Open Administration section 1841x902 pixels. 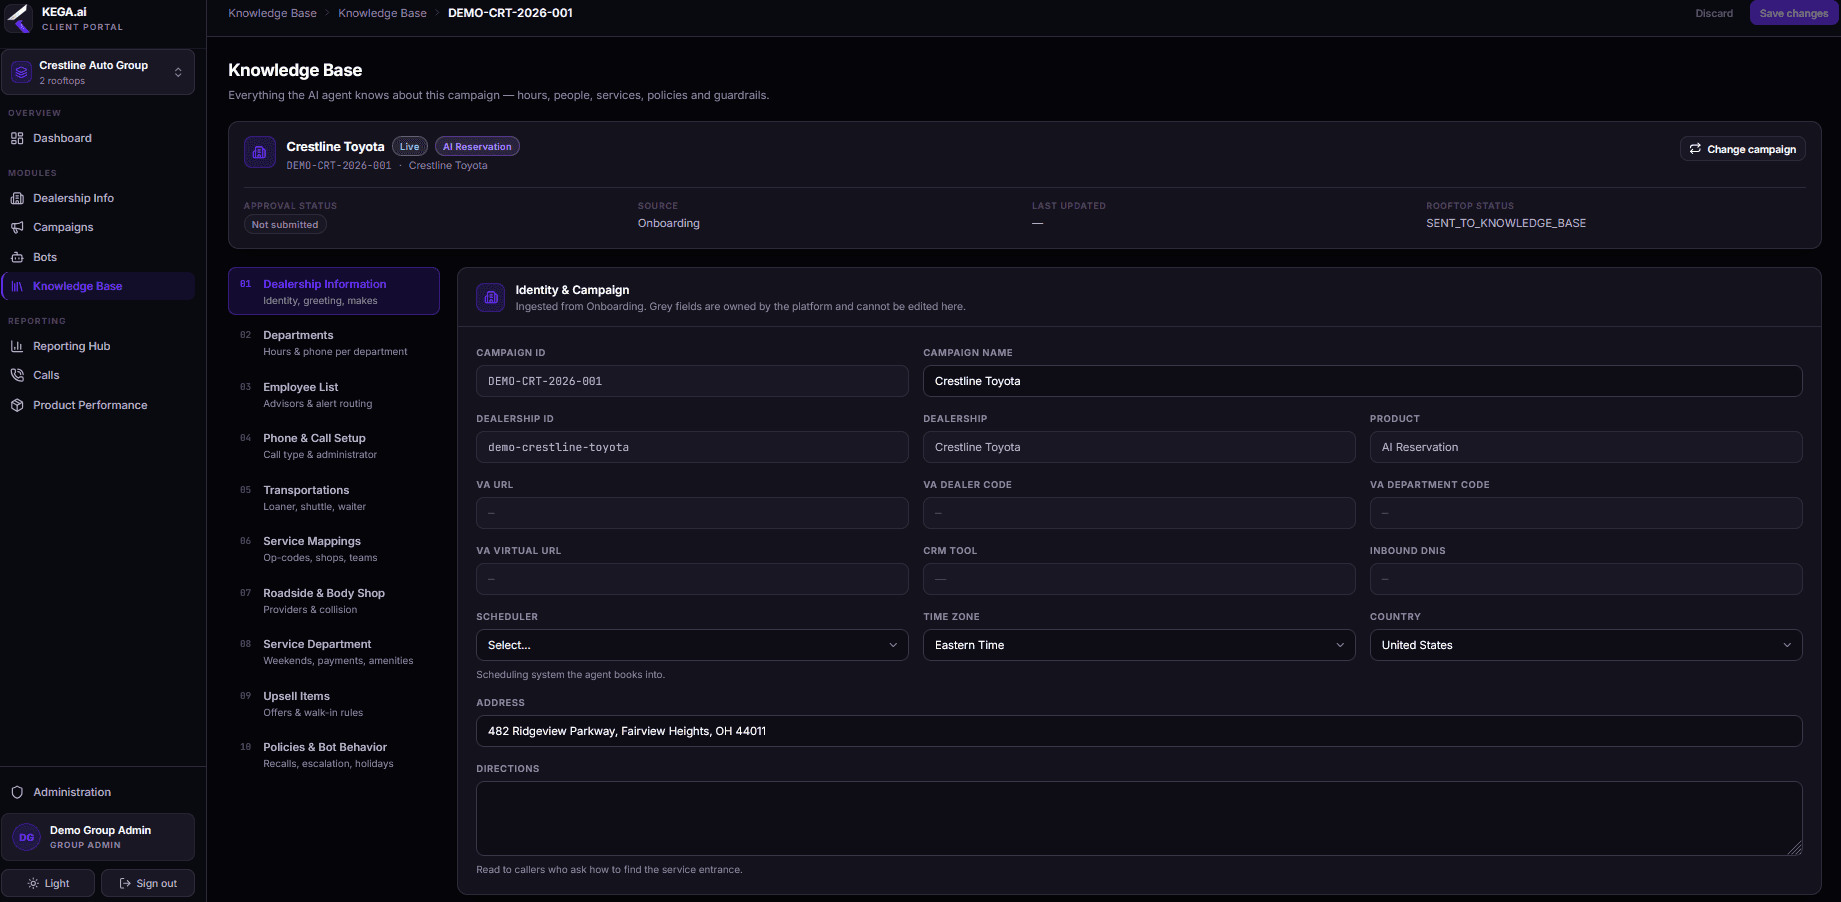(x=98, y=792)
